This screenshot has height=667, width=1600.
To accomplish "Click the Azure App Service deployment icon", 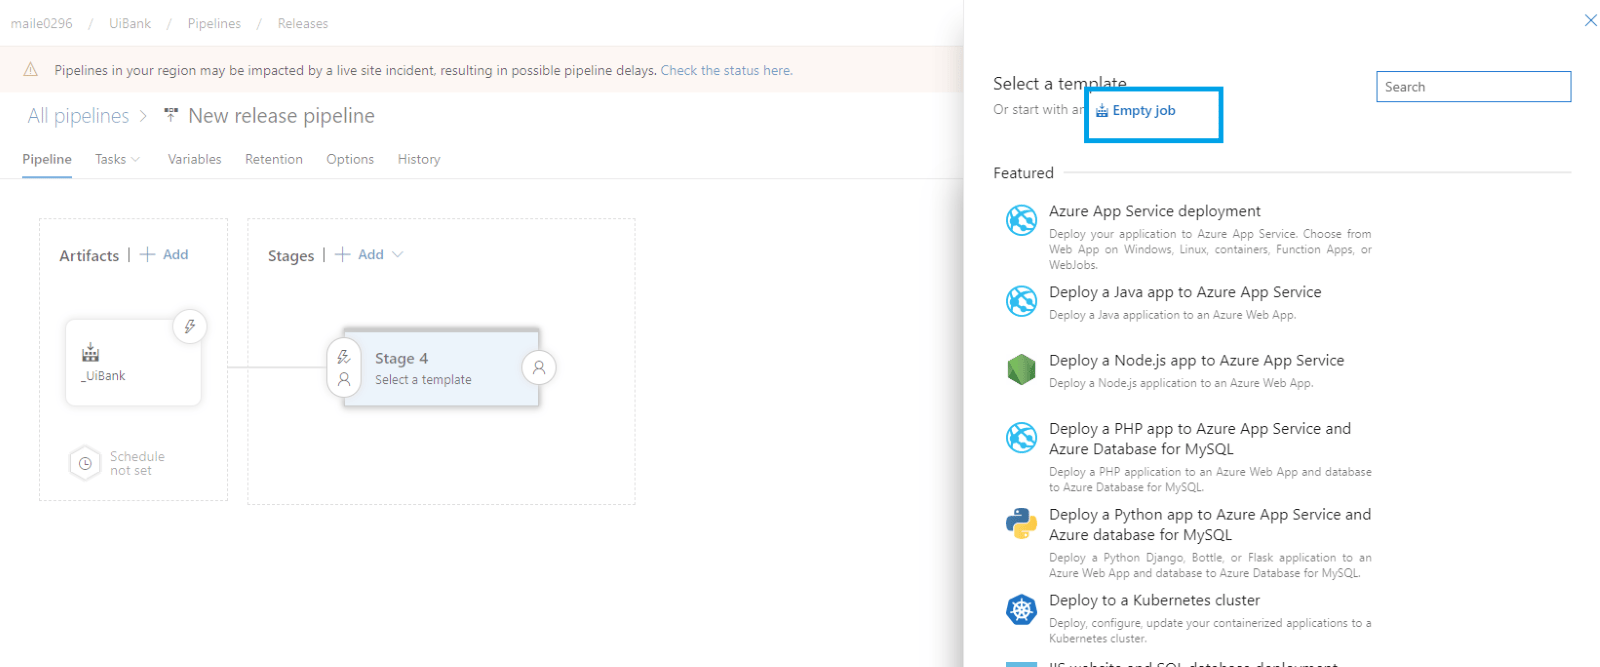I will (x=1021, y=219).
